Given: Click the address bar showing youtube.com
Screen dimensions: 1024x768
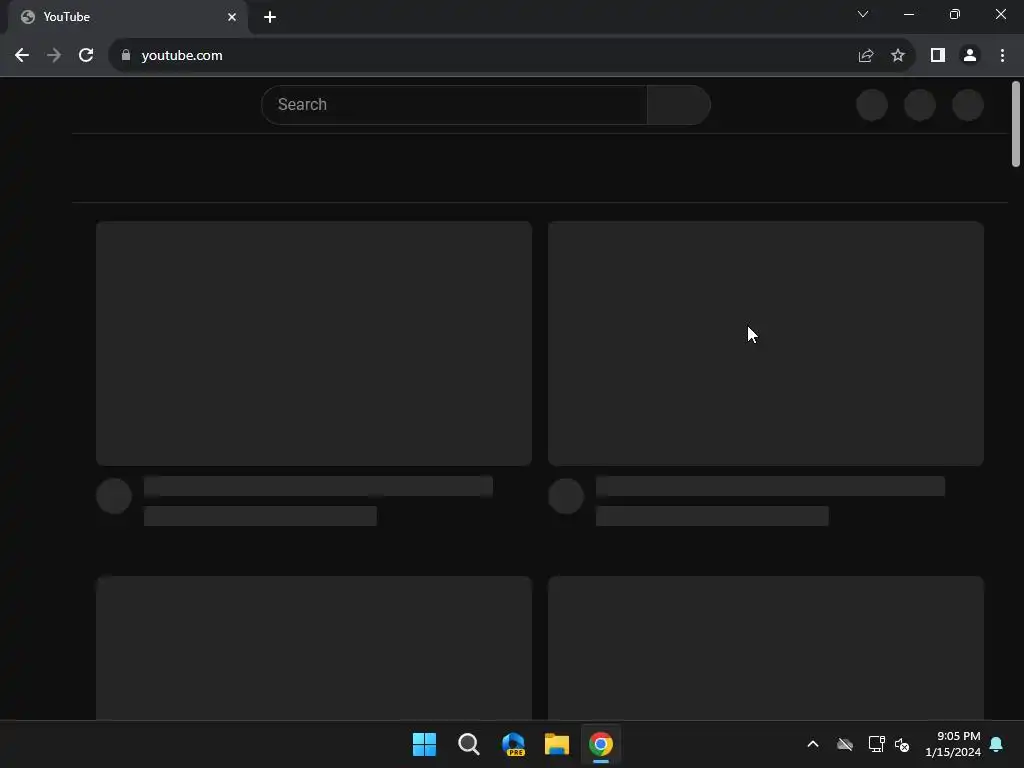Looking at the screenshot, I should point(481,56).
